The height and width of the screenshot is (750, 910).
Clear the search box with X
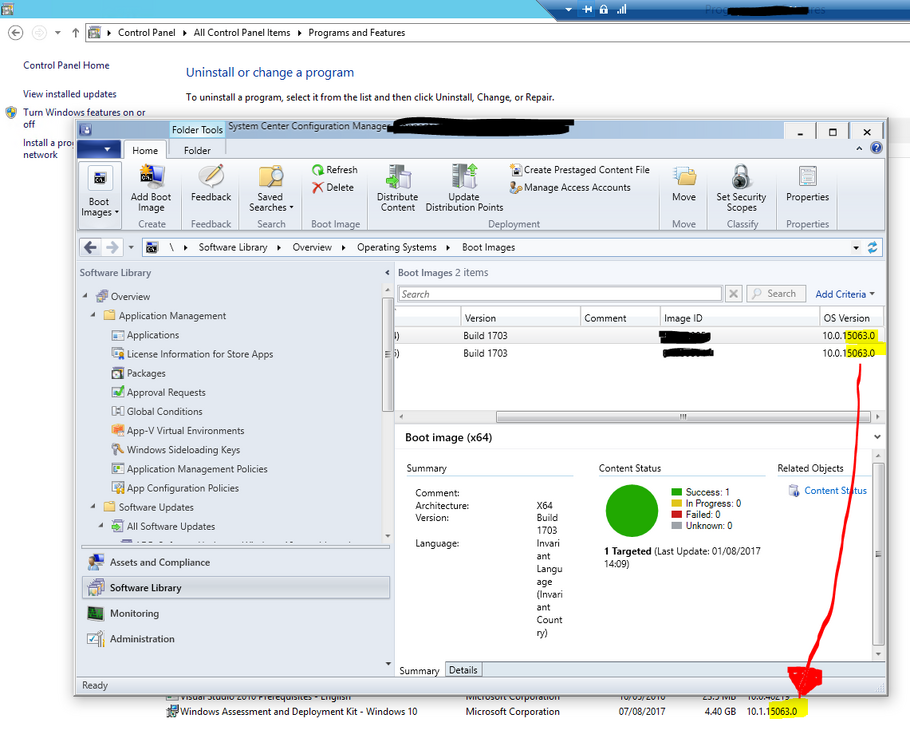click(x=734, y=294)
